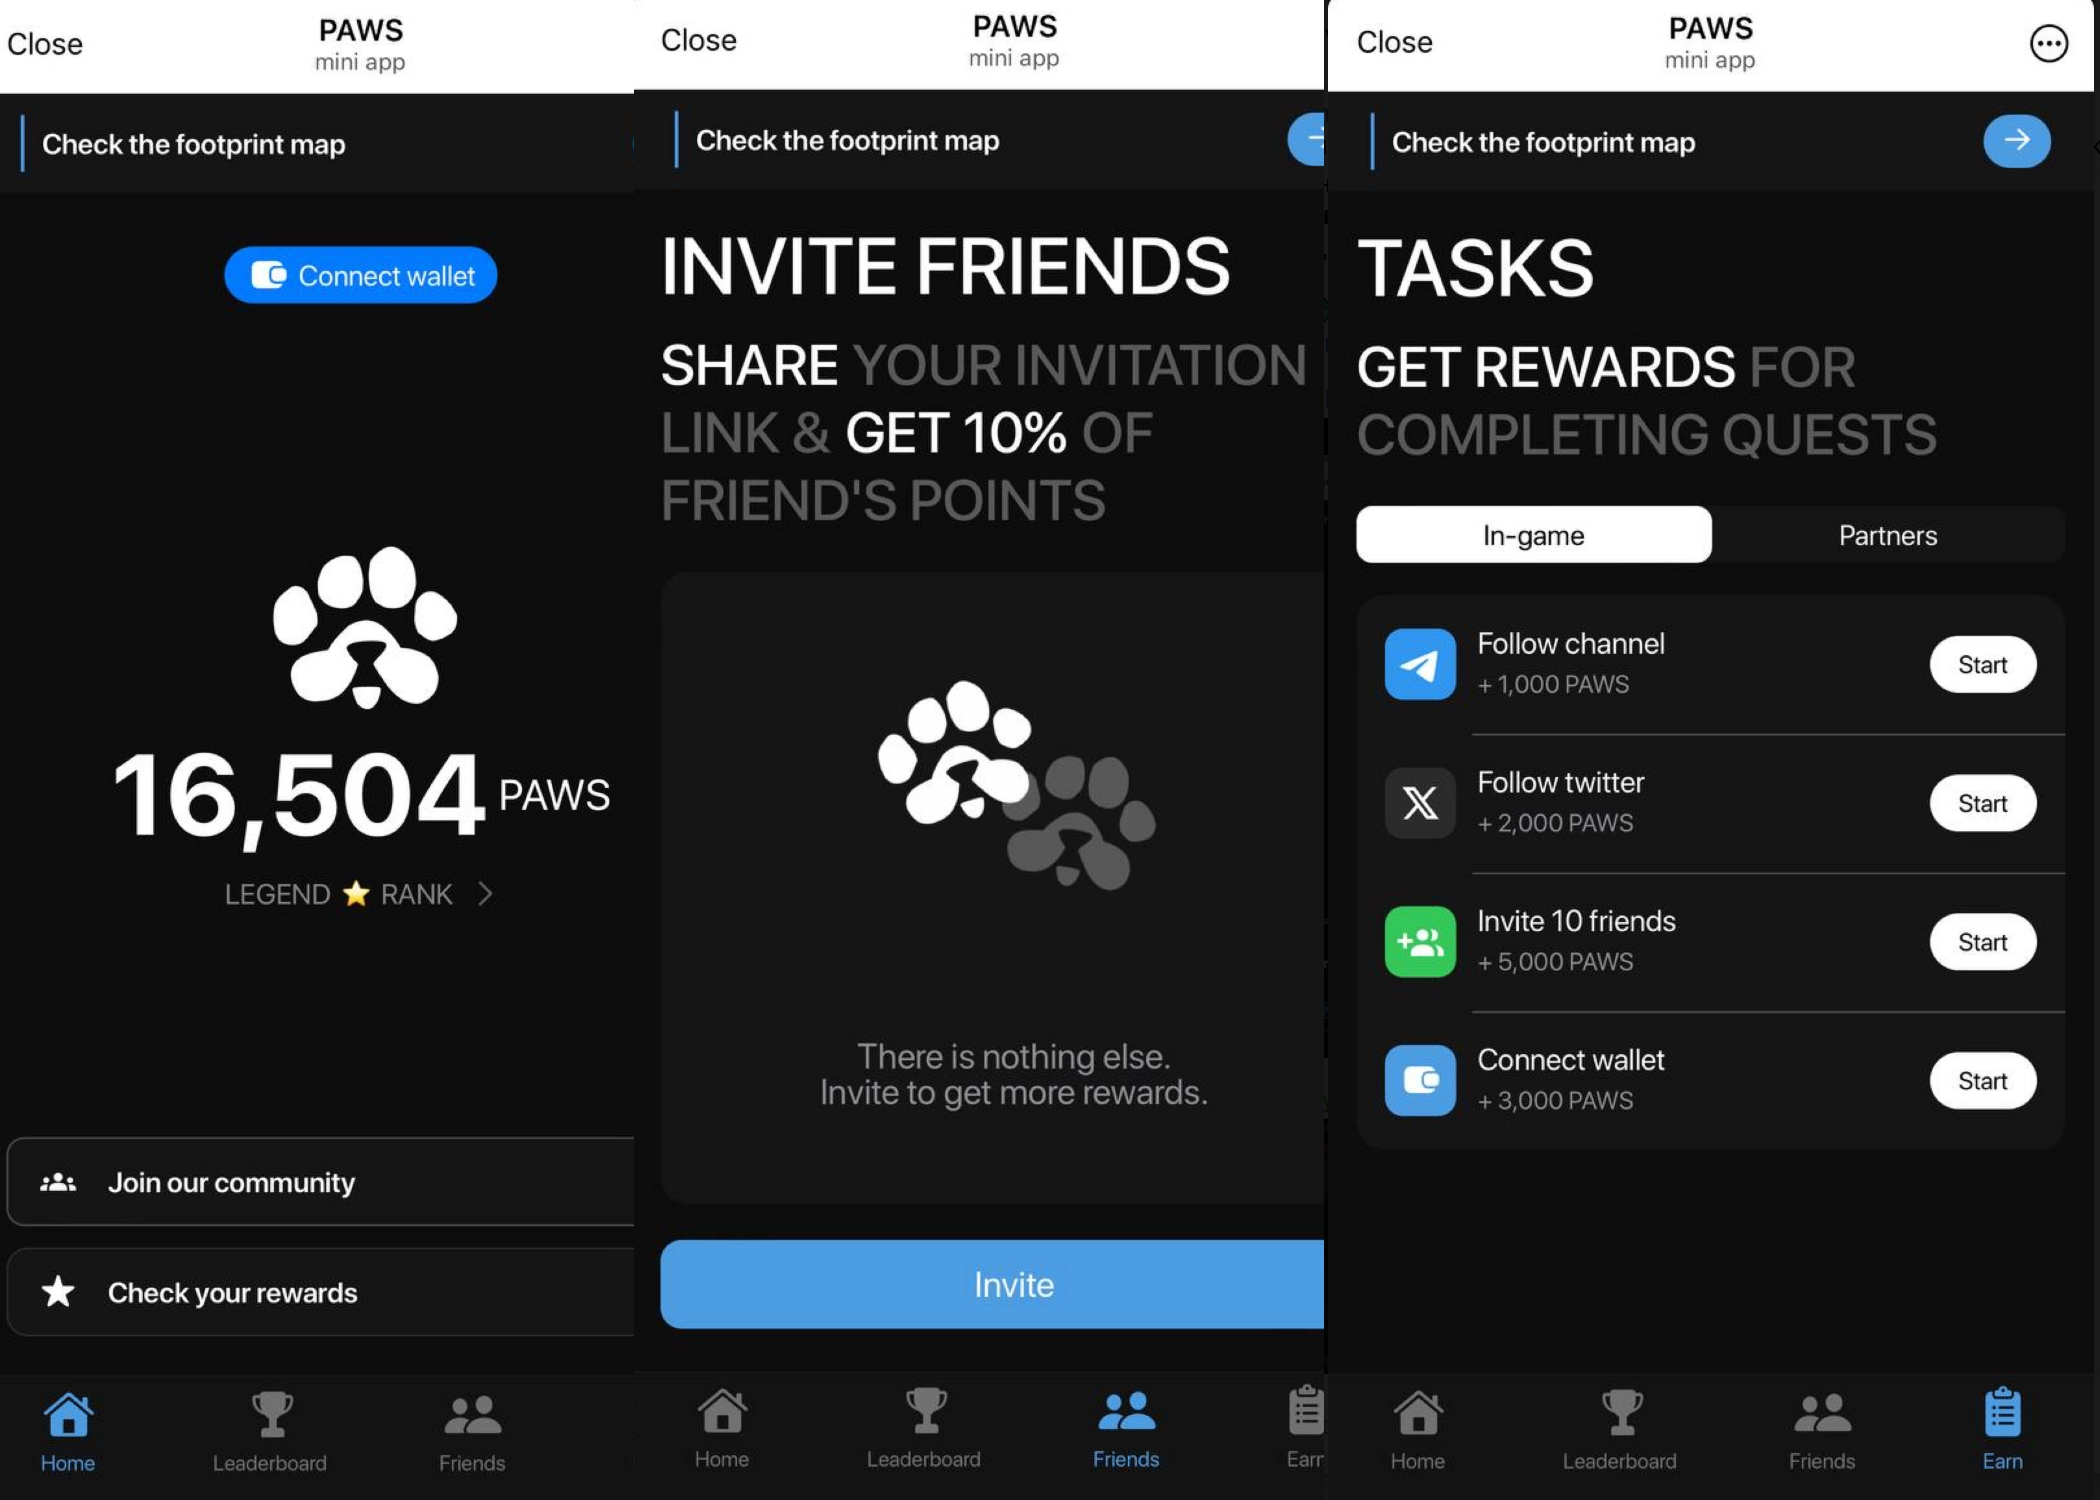Tap the Telegram channel follow icon
2100x1500 pixels.
point(1417,662)
